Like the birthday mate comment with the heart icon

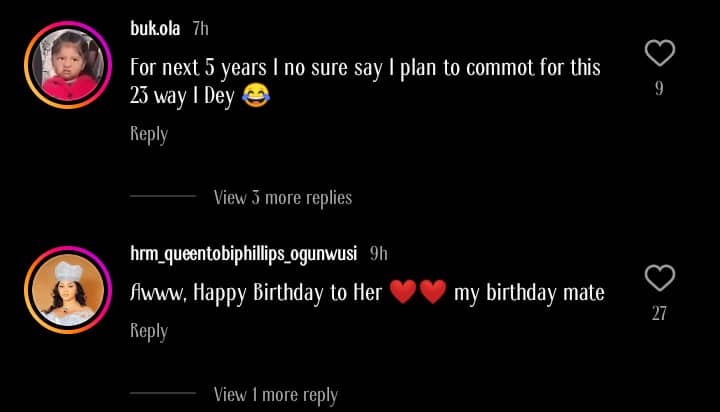click(659, 277)
